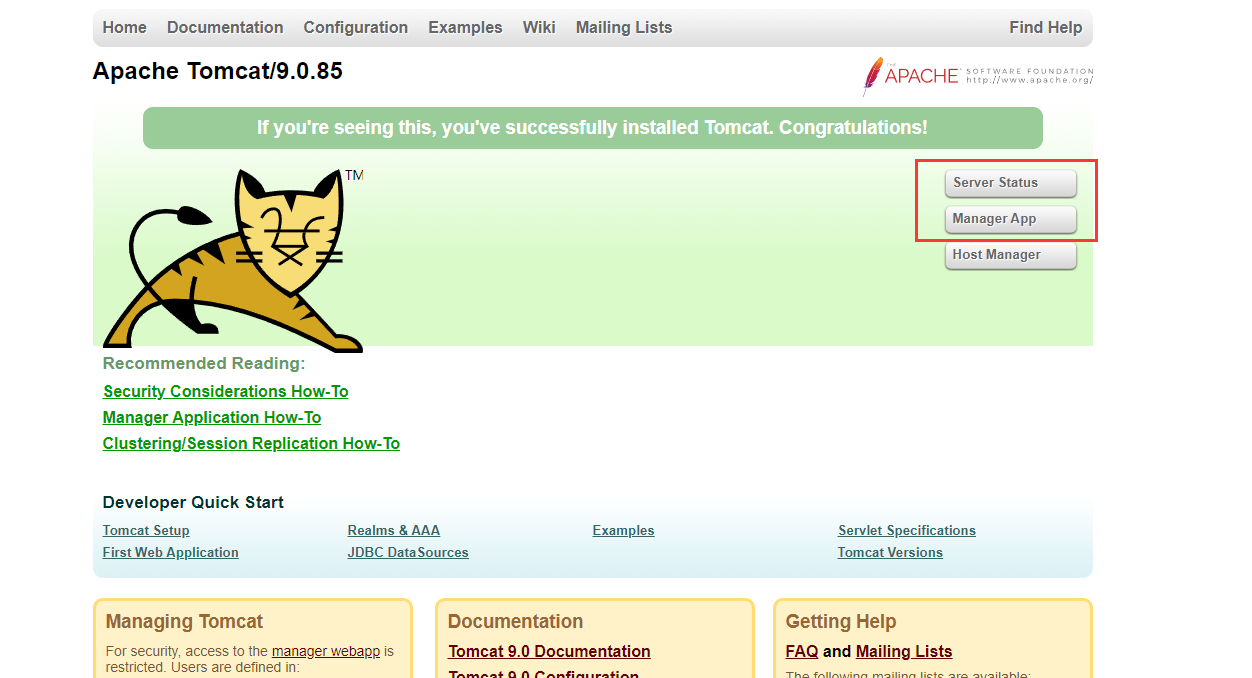1252x678 pixels.
Task: Visit the Realms & AAA link
Action: click(394, 530)
